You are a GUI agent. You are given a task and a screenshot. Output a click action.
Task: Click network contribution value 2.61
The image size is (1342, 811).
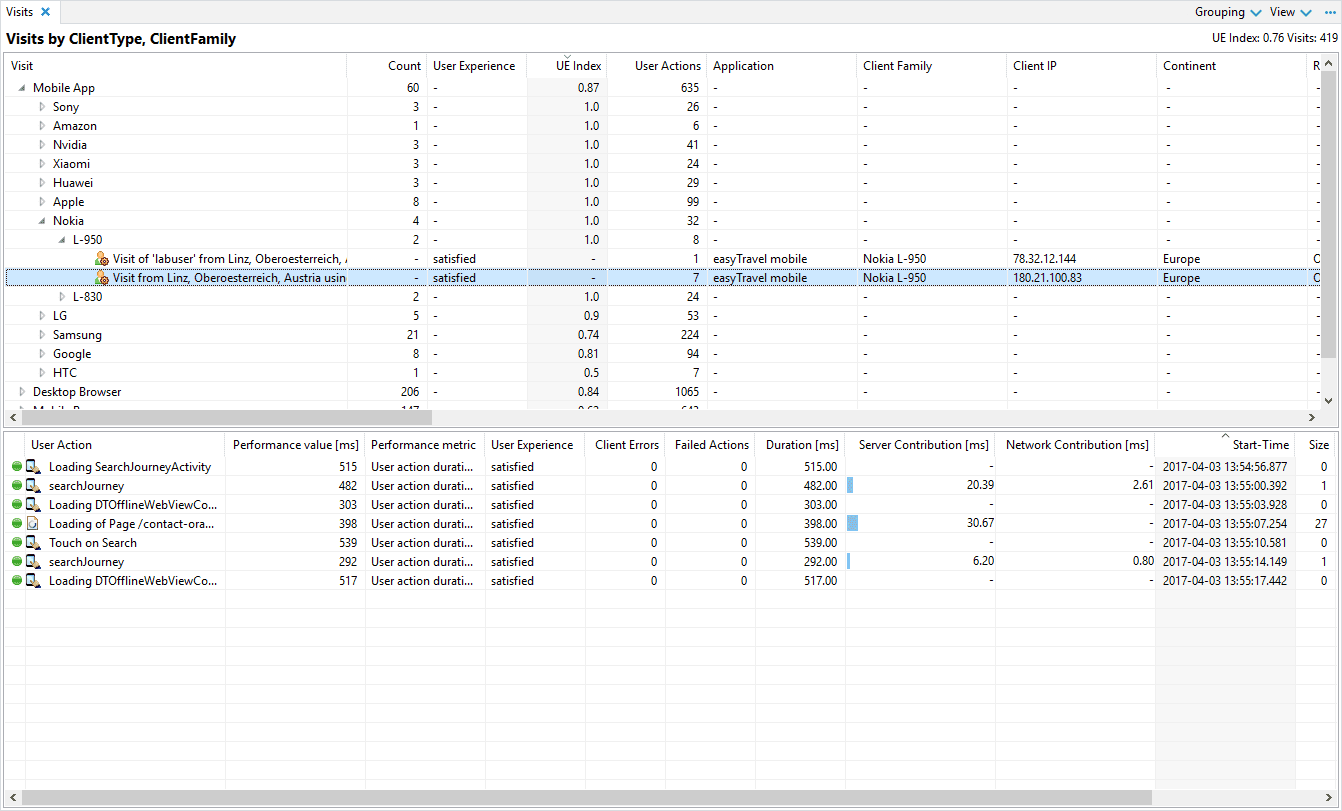click(1142, 486)
